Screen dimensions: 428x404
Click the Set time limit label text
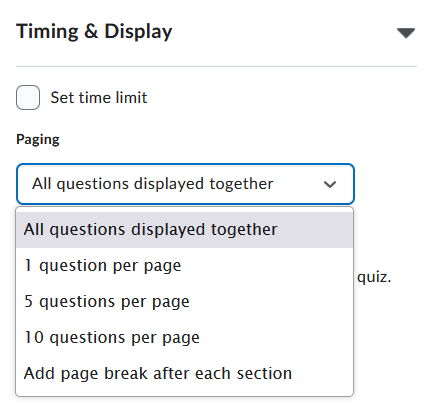click(99, 98)
